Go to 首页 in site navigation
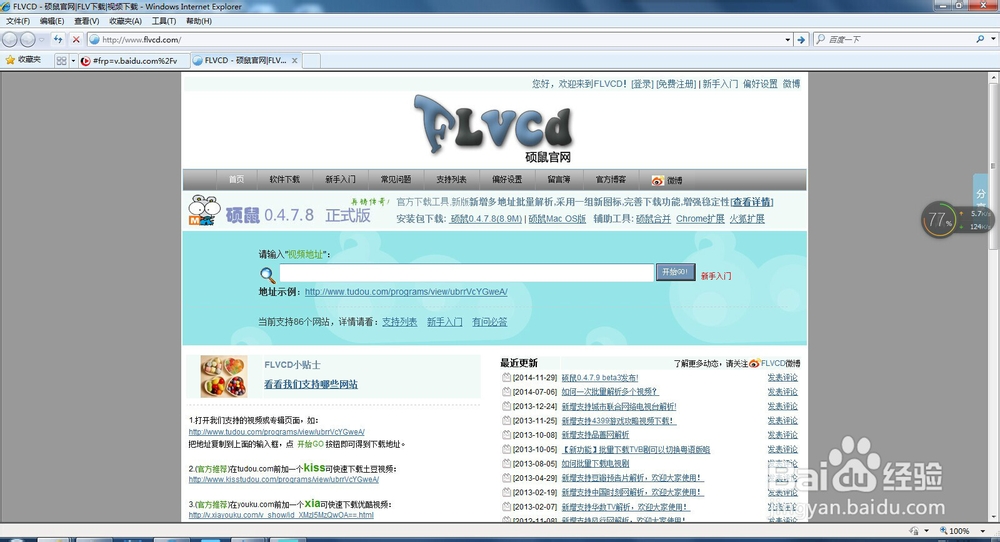1000x542 pixels. [x=236, y=180]
